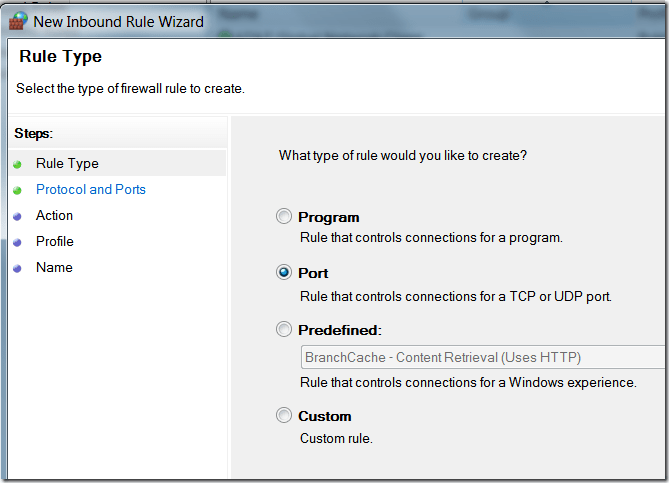Click the green bullet beside Protocol and Ports
669x483 pixels.
17,190
